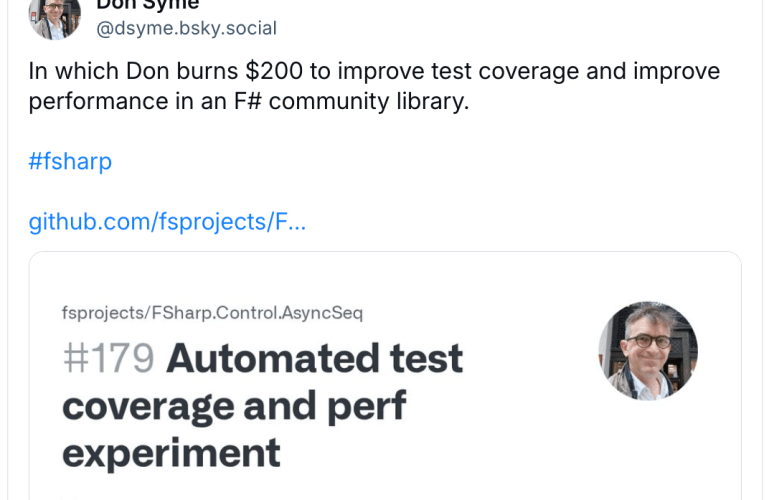Follow the github.com/fsprojects link

(x=167, y=222)
